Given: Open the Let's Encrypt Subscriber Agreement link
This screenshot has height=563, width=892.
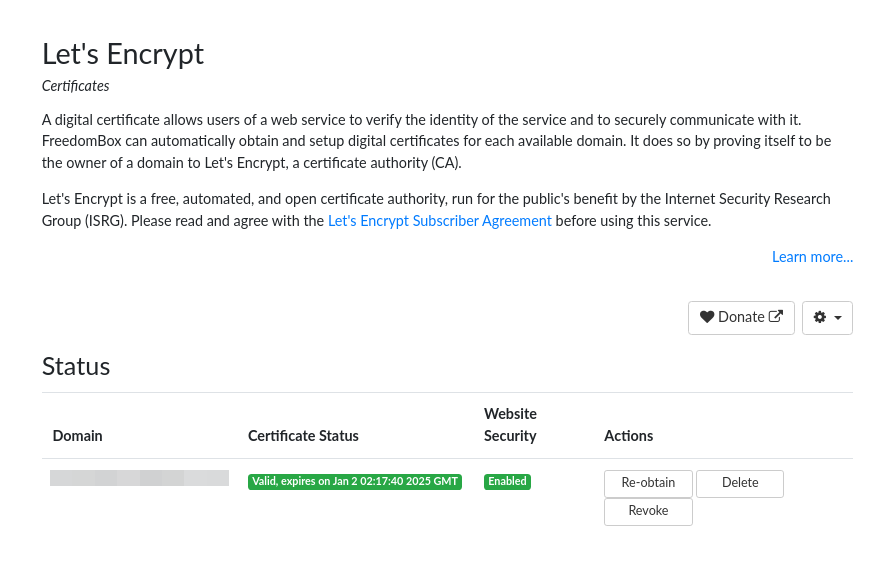Looking at the screenshot, I should click(x=440, y=221).
